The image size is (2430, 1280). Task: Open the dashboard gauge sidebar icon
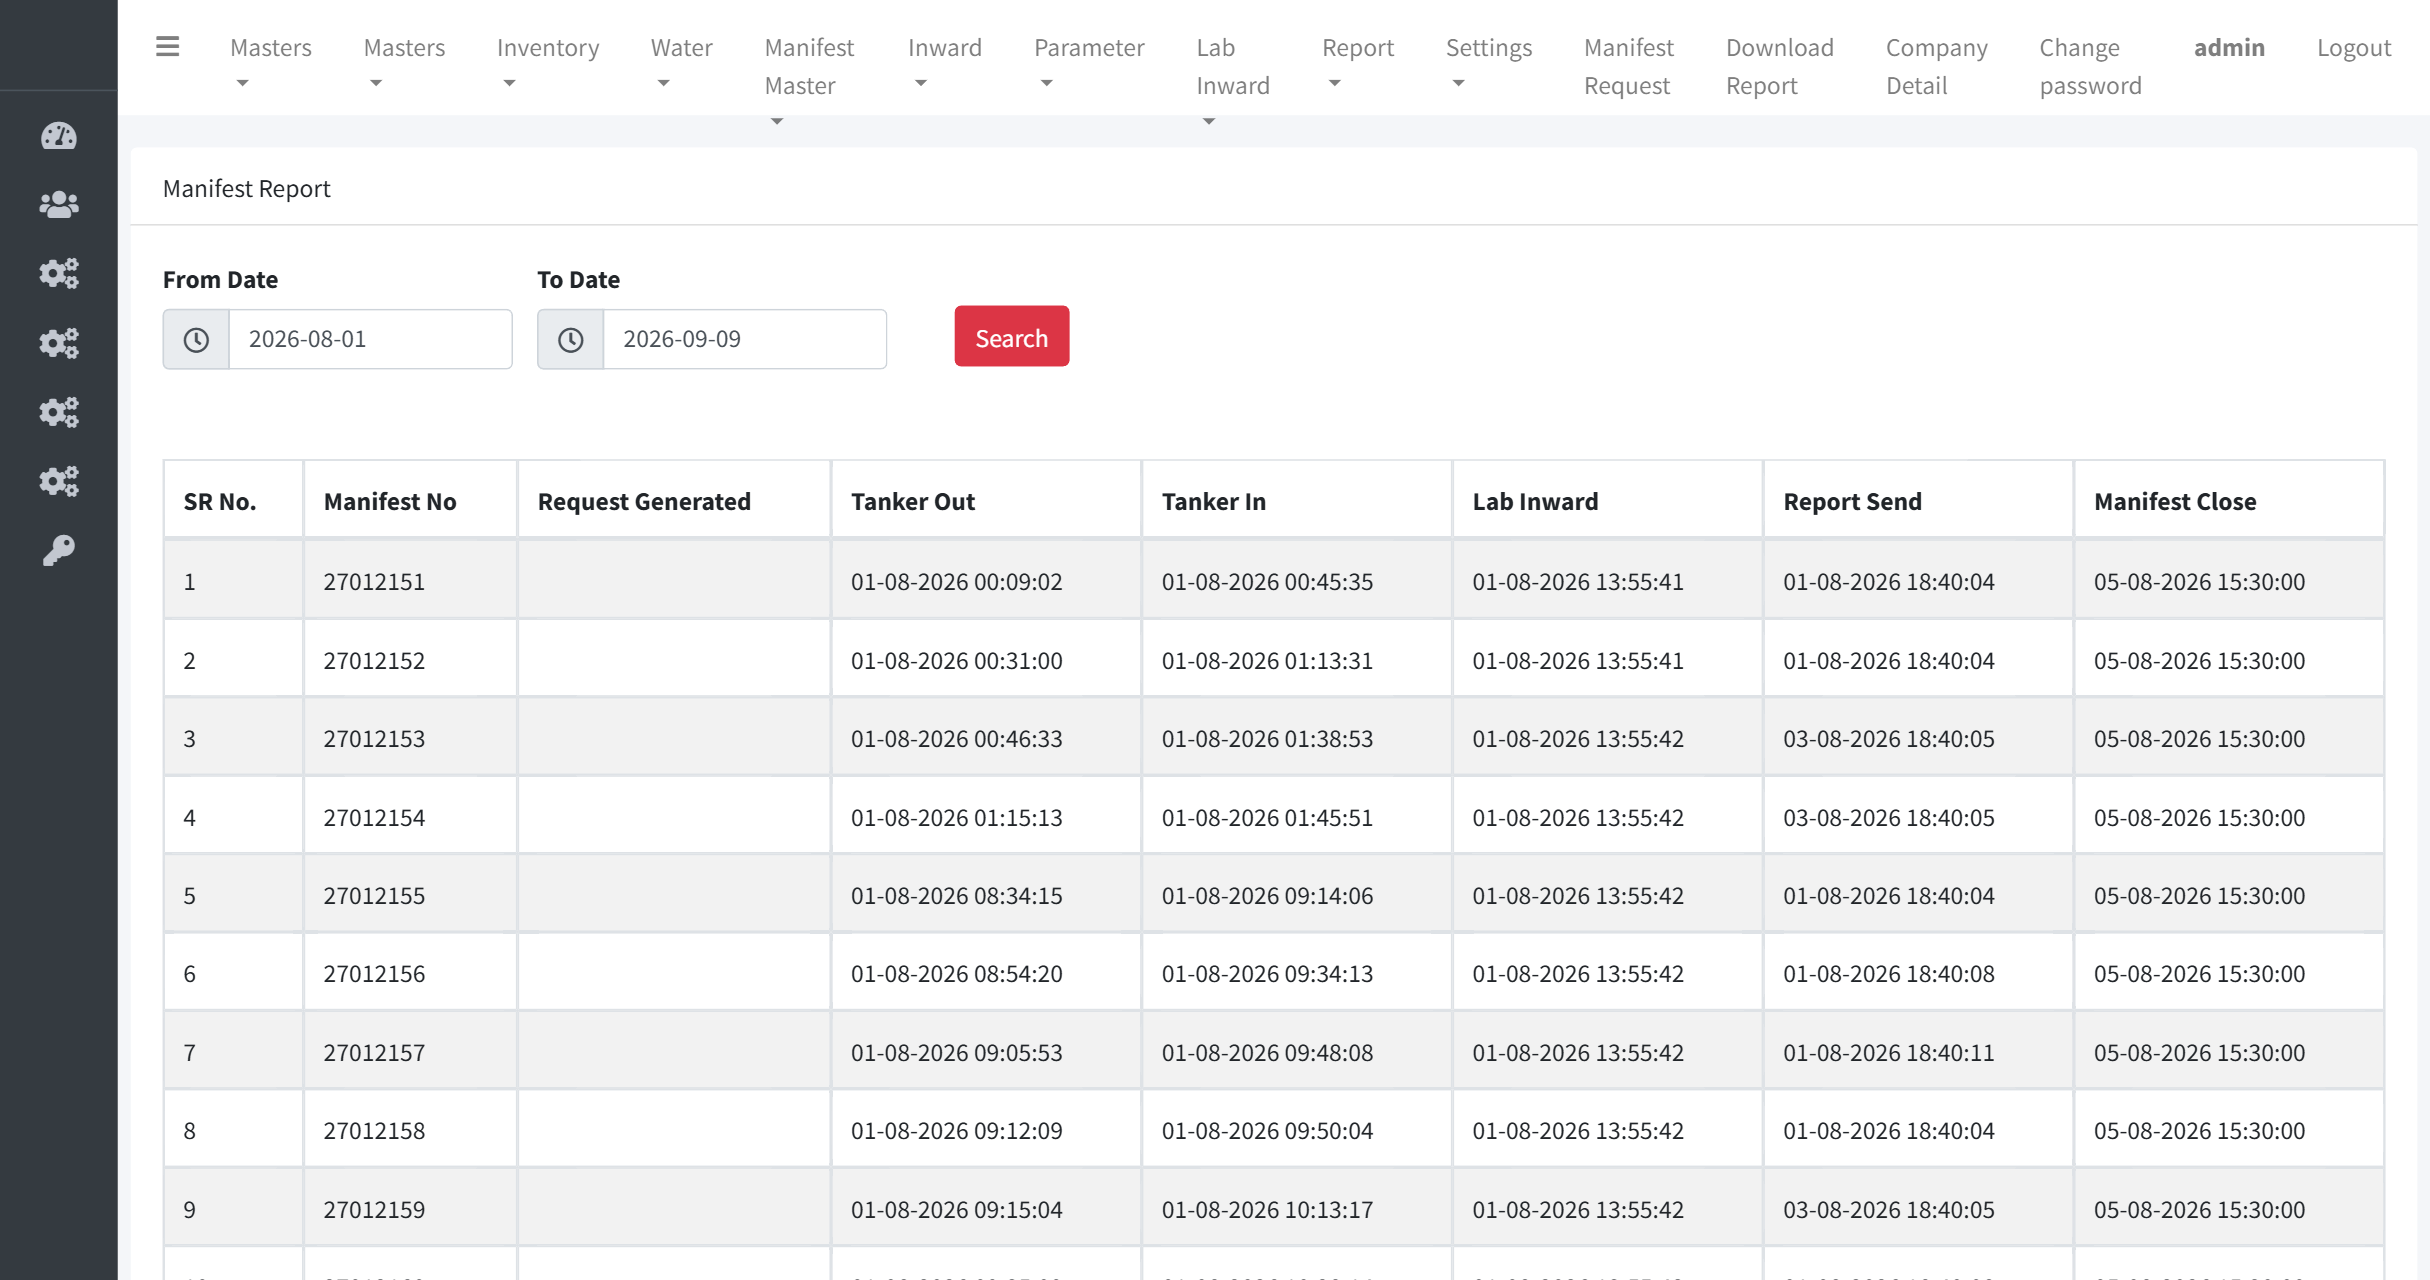click(59, 136)
